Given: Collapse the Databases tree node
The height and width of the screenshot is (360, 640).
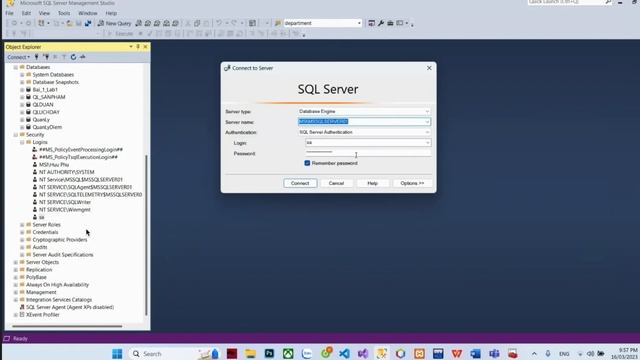Looking at the screenshot, I should click(x=16, y=67).
